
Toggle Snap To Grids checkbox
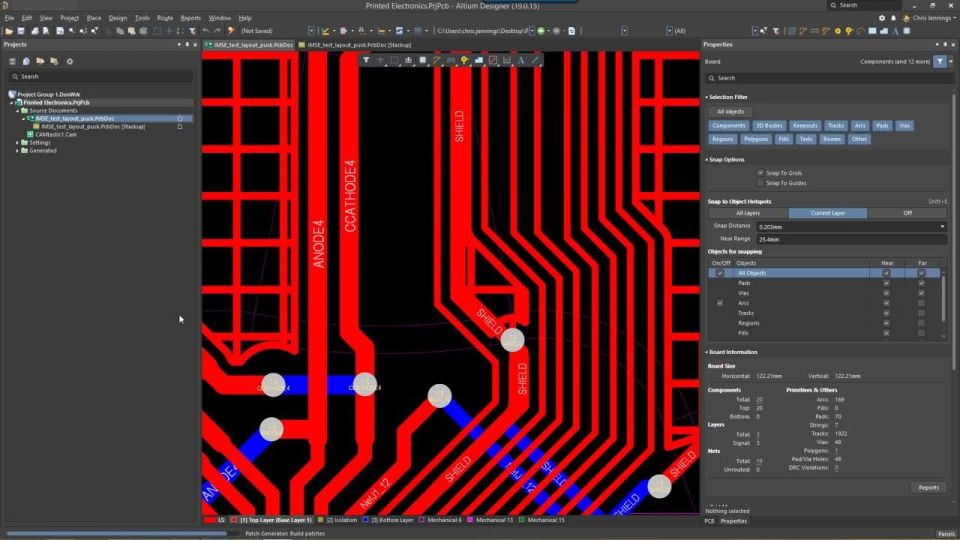760,173
